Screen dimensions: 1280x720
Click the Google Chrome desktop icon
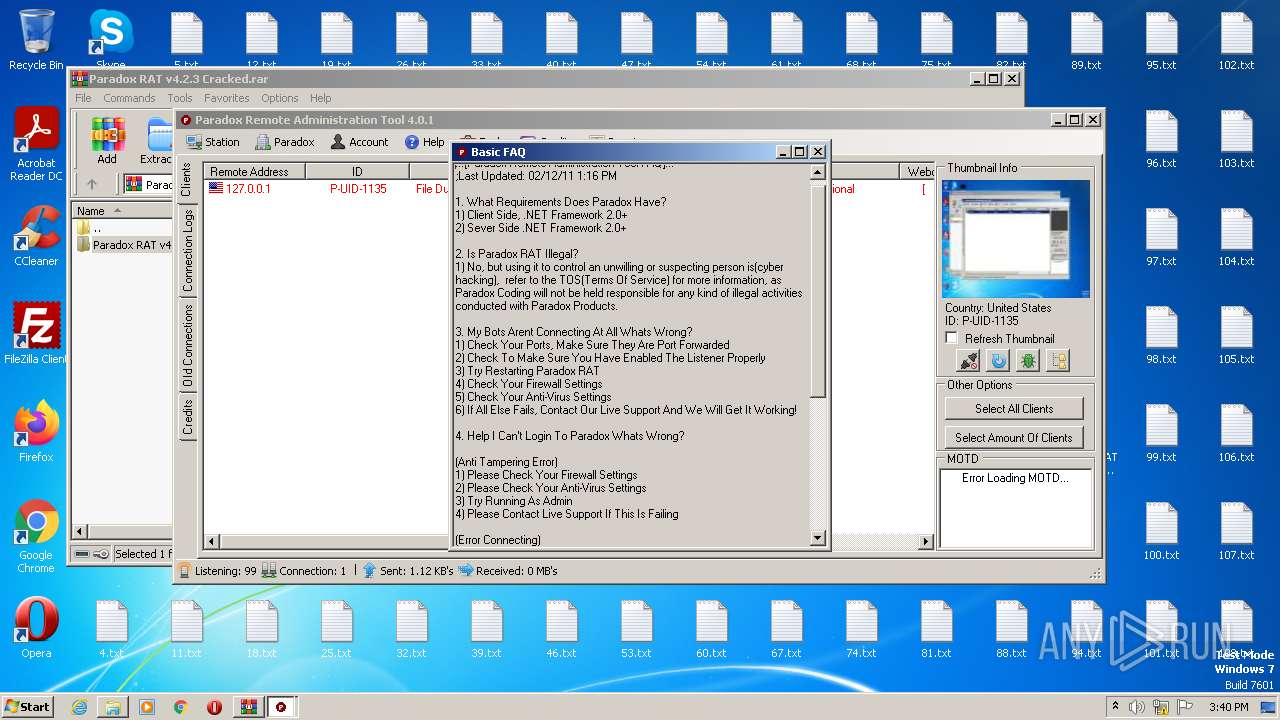click(36, 536)
